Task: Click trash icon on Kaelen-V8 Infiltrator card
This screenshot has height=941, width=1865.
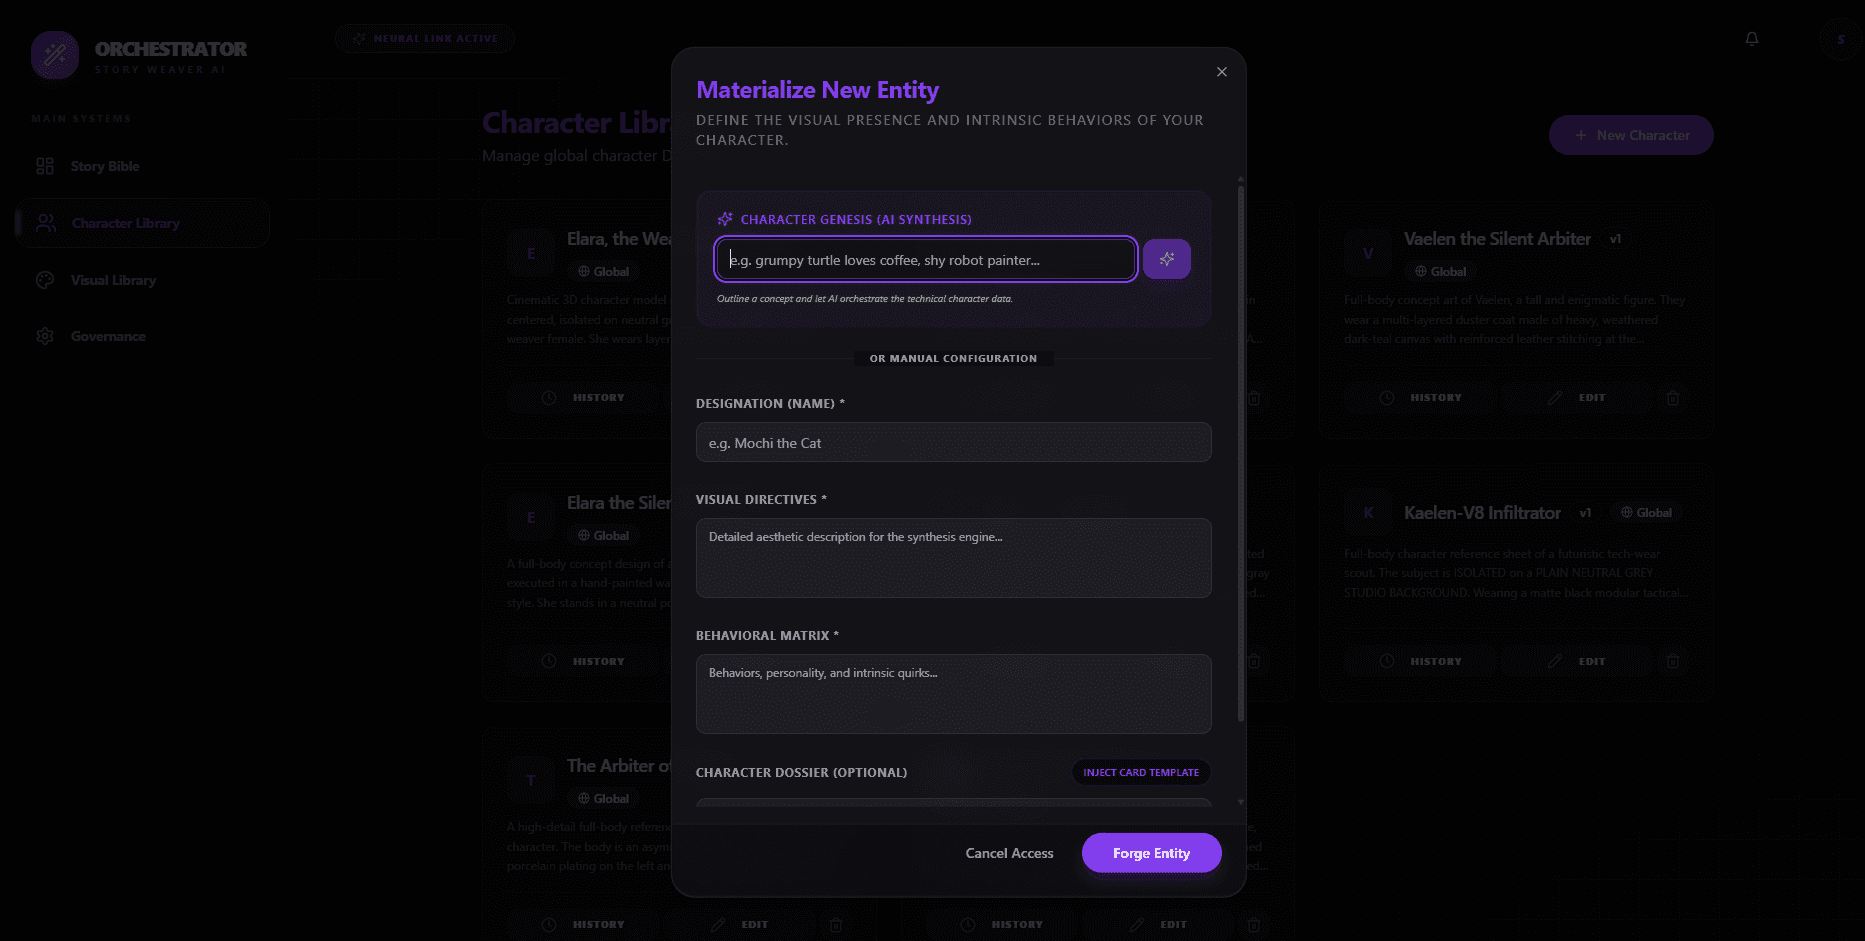Action: point(1672,661)
